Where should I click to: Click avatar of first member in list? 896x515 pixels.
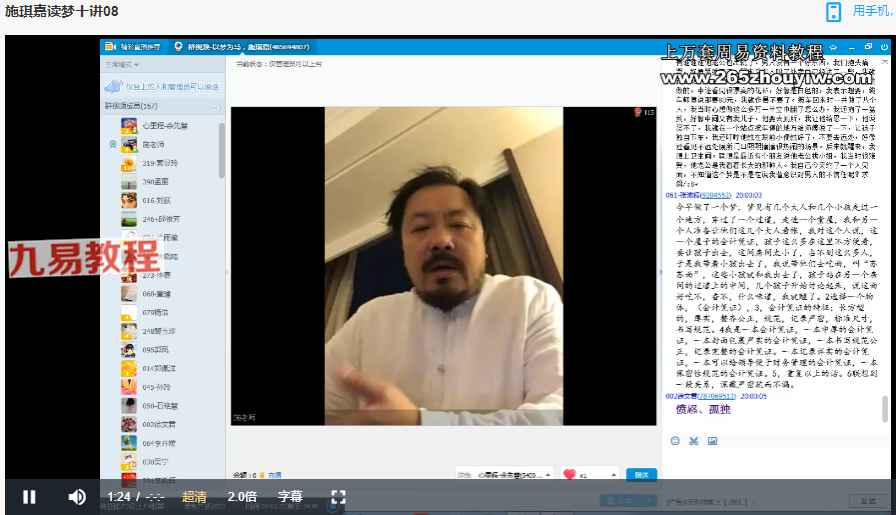point(129,125)
